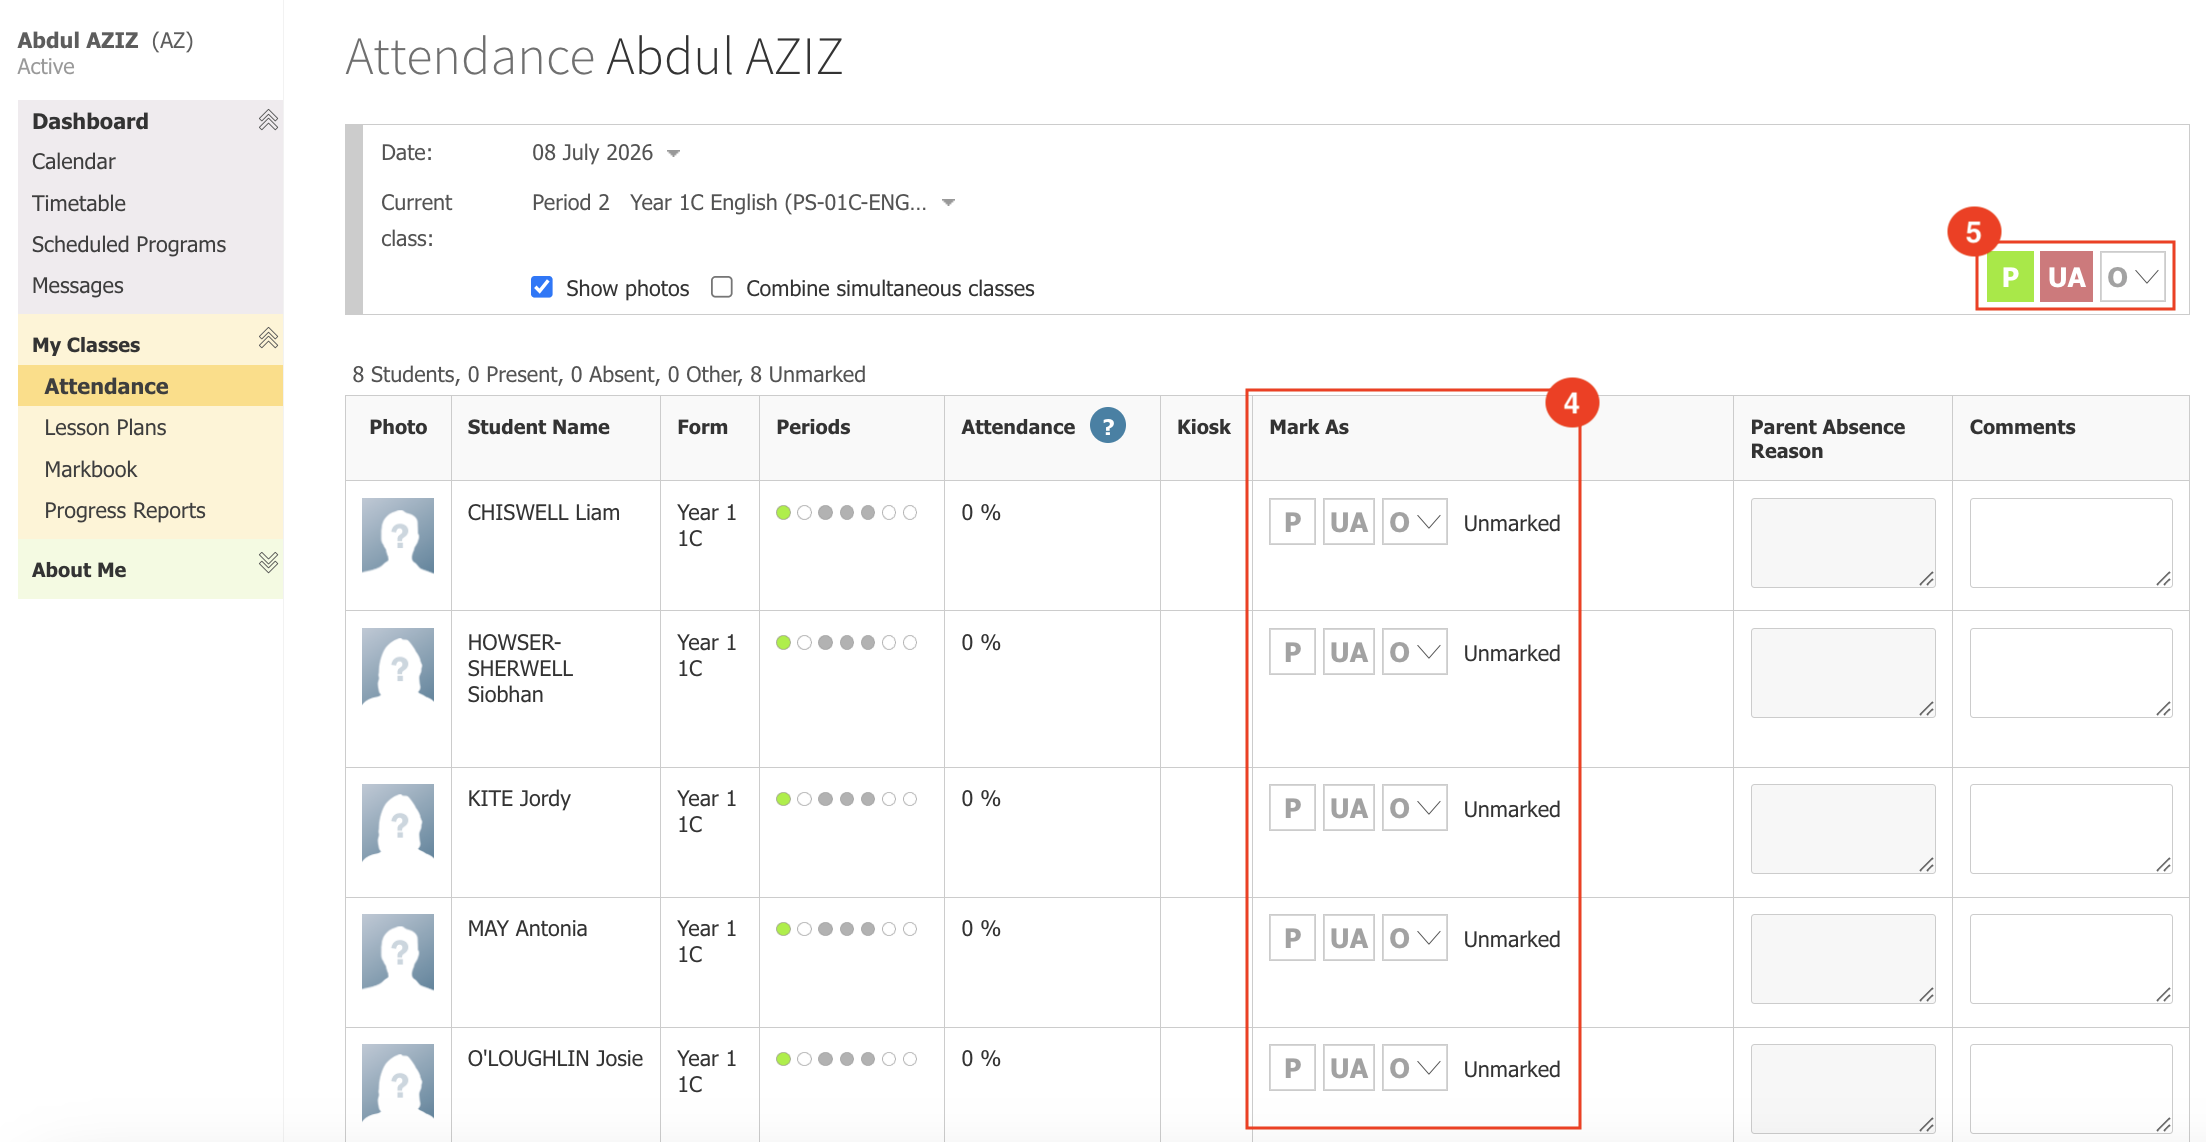The image size is (2206, 1142).
Task: Untick the Show photos checkbox
Action: click(x=542, y=288)
